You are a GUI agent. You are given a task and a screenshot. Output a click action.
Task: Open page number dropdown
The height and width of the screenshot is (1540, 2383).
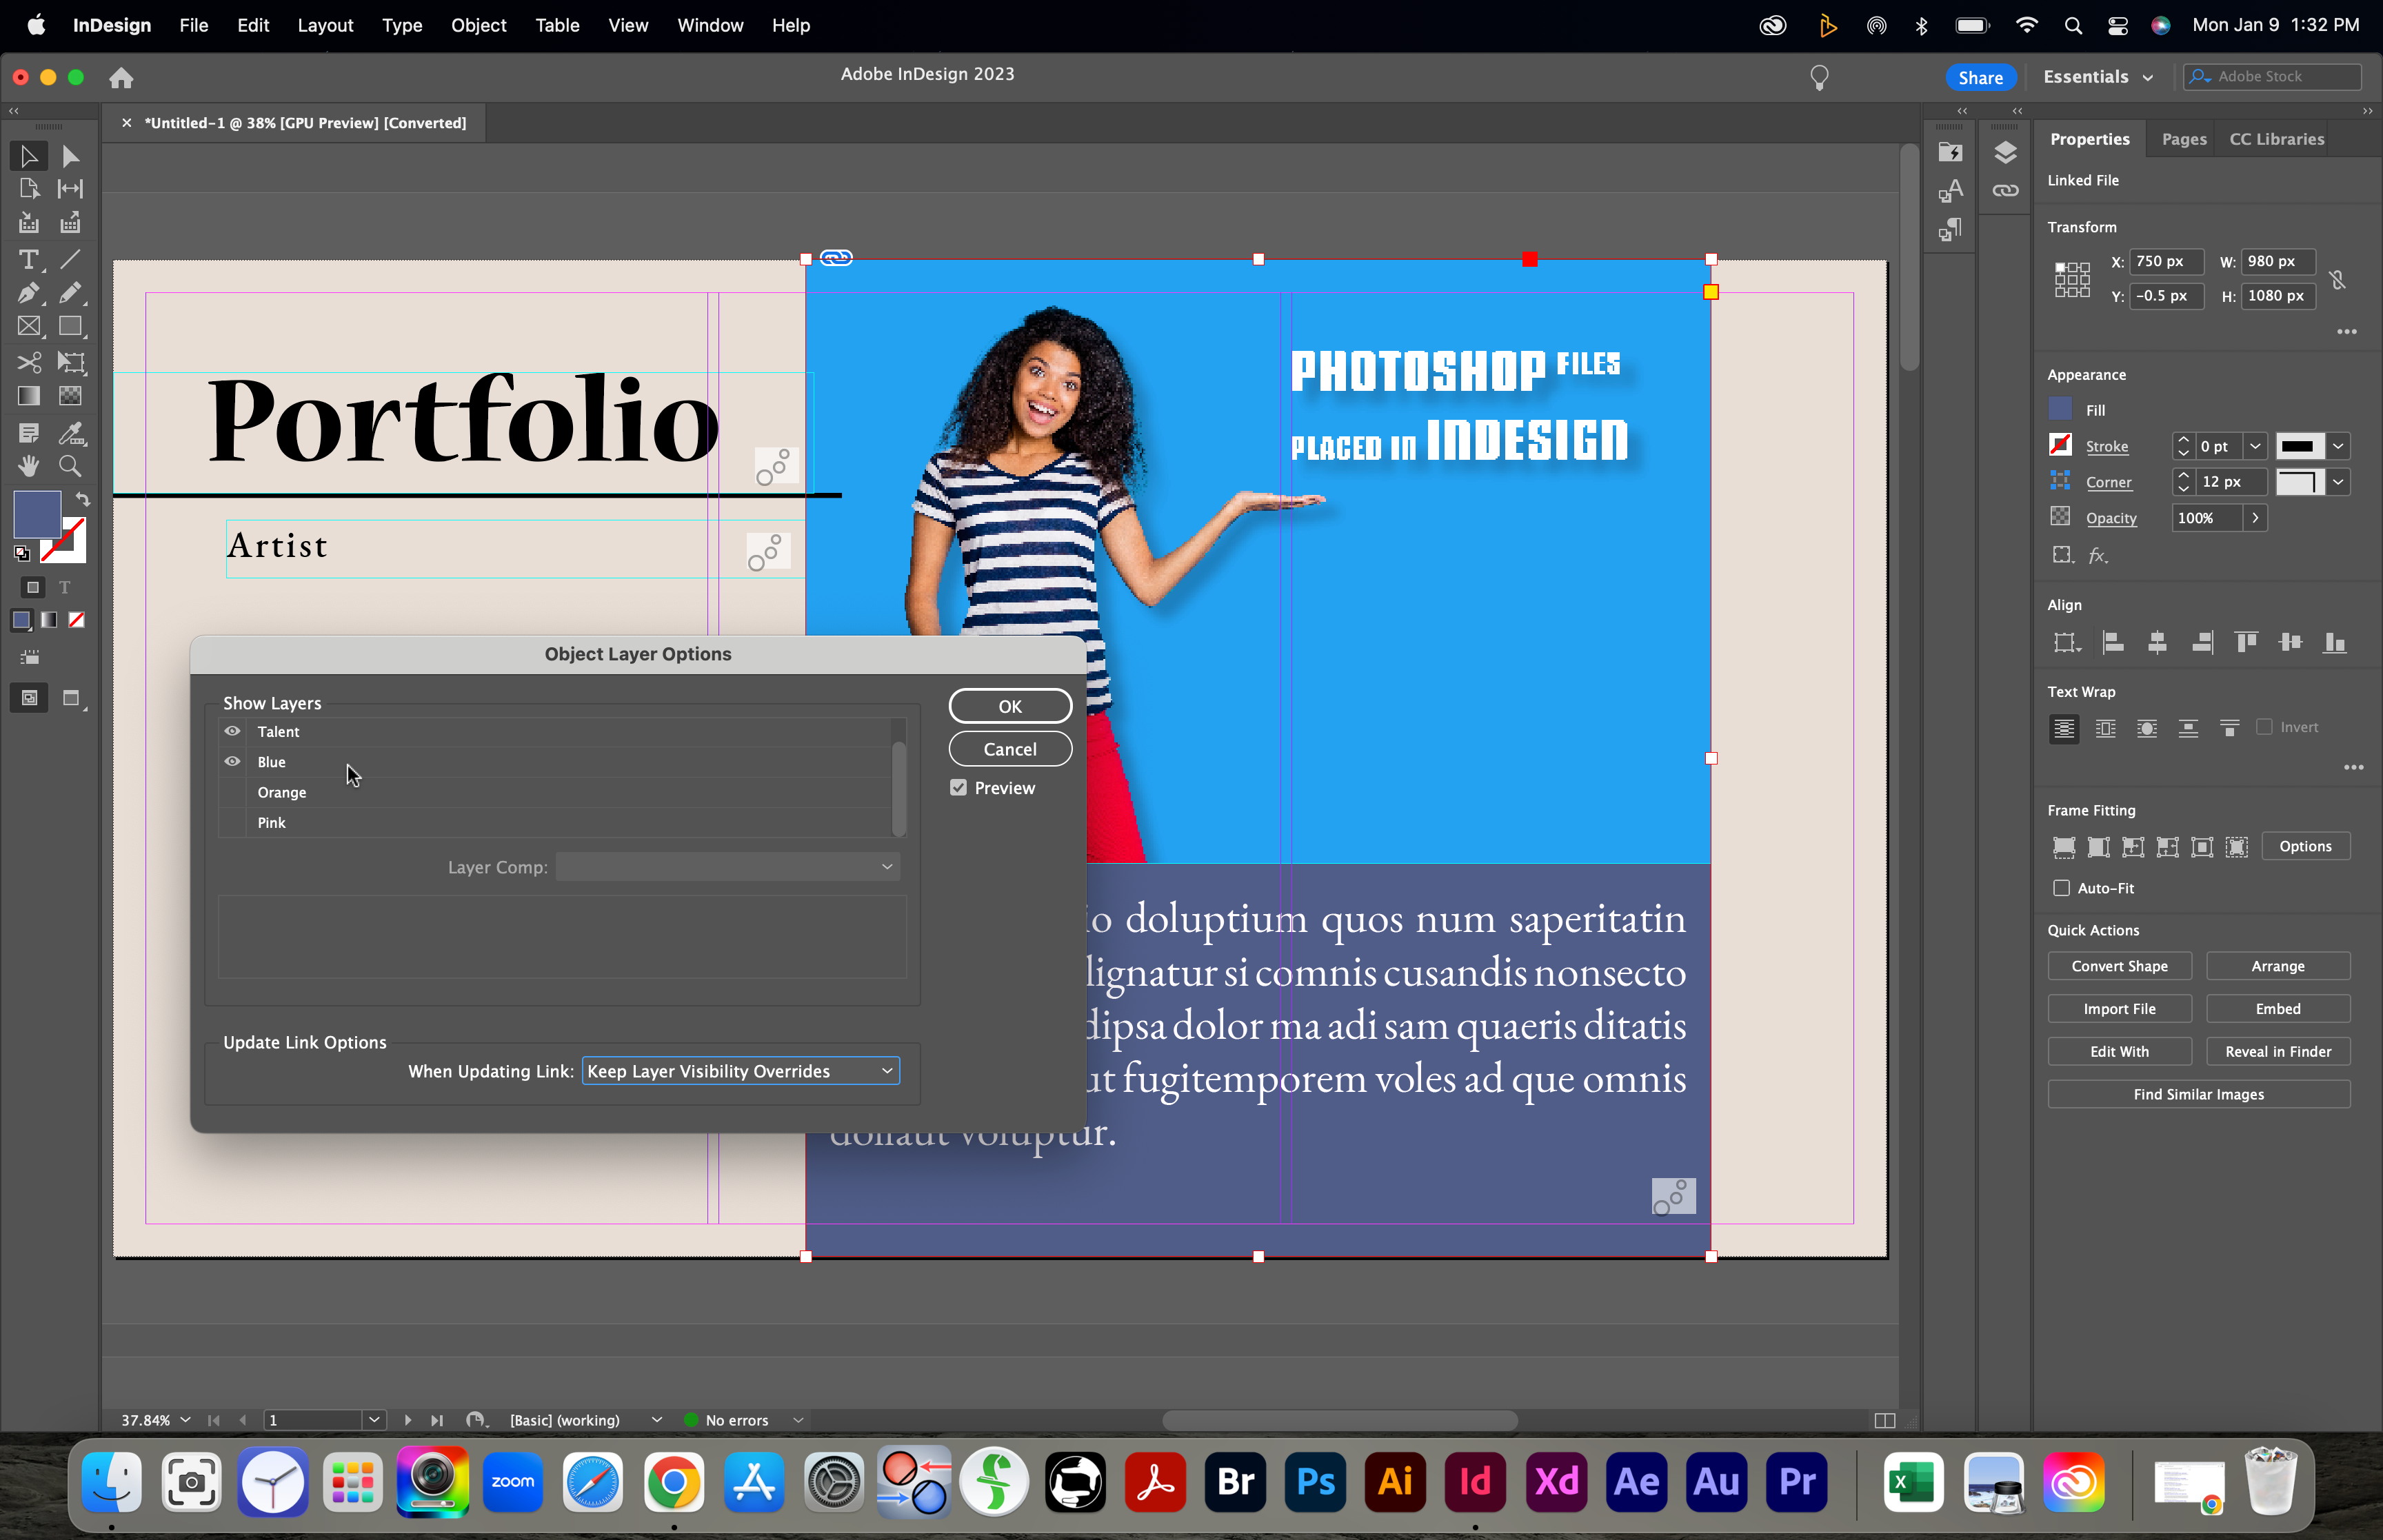click(373, 1420)
